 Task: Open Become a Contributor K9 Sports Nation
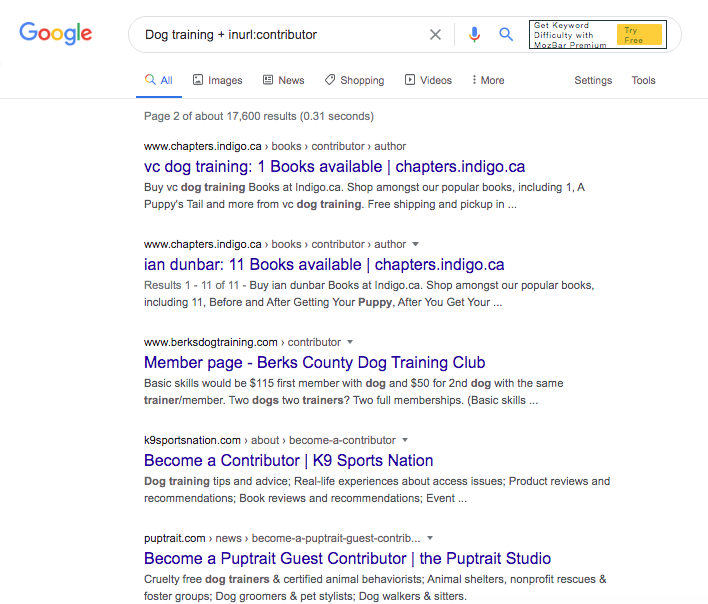pyautogui.click(x=289, y=460)
